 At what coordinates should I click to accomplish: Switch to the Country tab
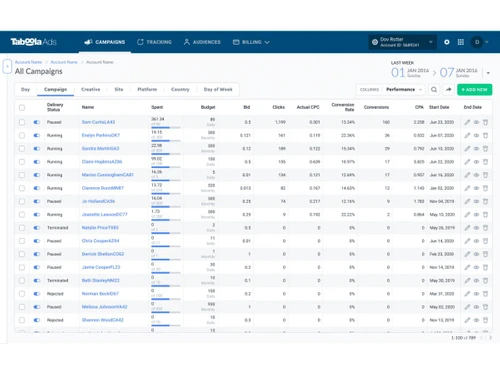[x=180, y=89]
